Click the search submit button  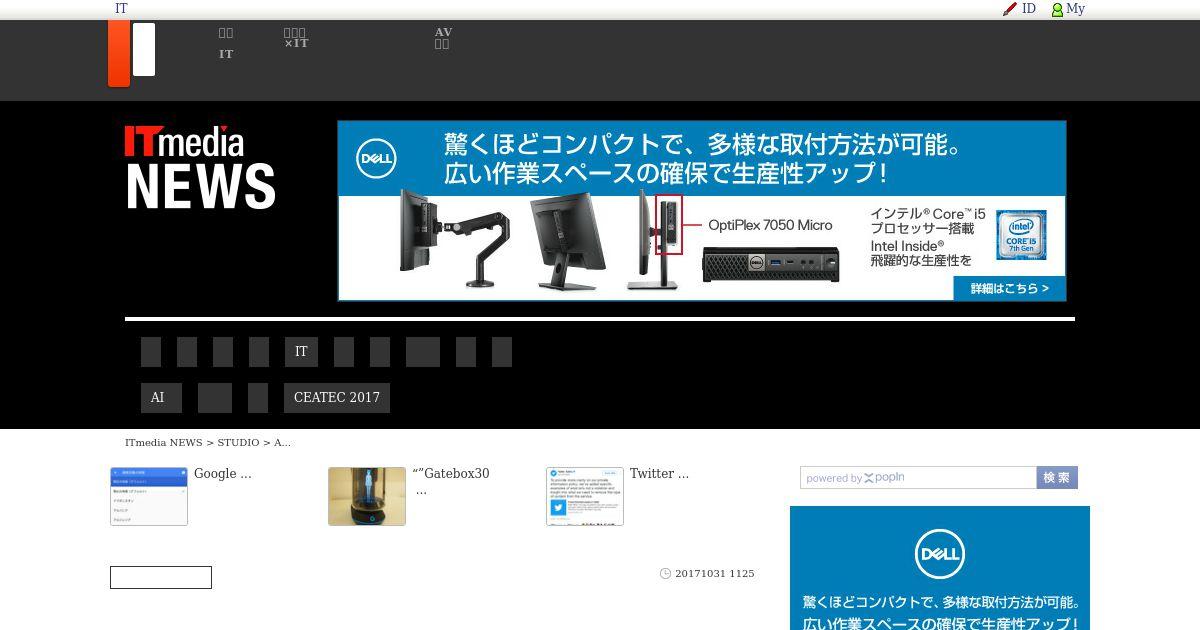(1057, 478)
